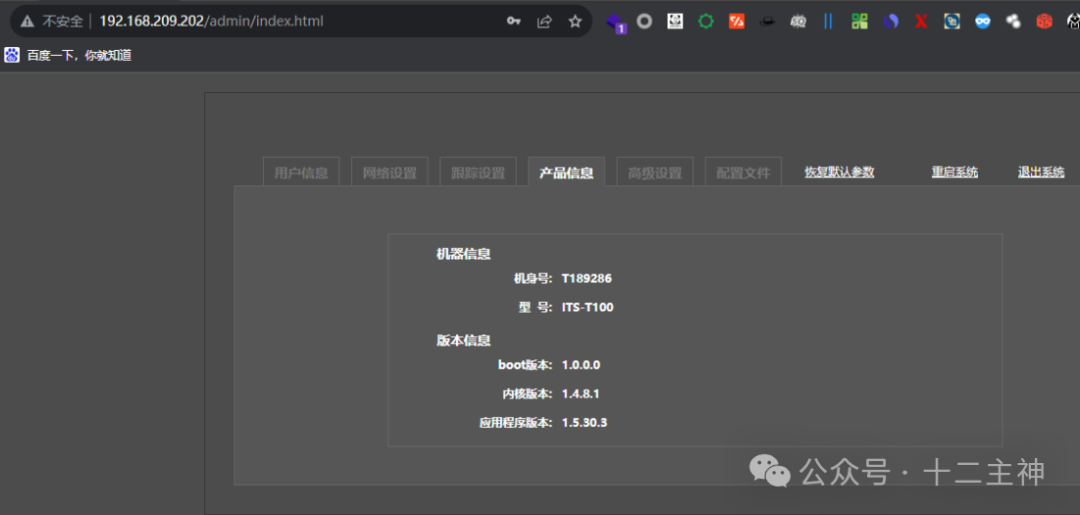Image resolution: width=1080 pixels, height=515 pixels.
Task: Click the 版本信息 heading
Action: pyautogui.click(x=464, y=340)
